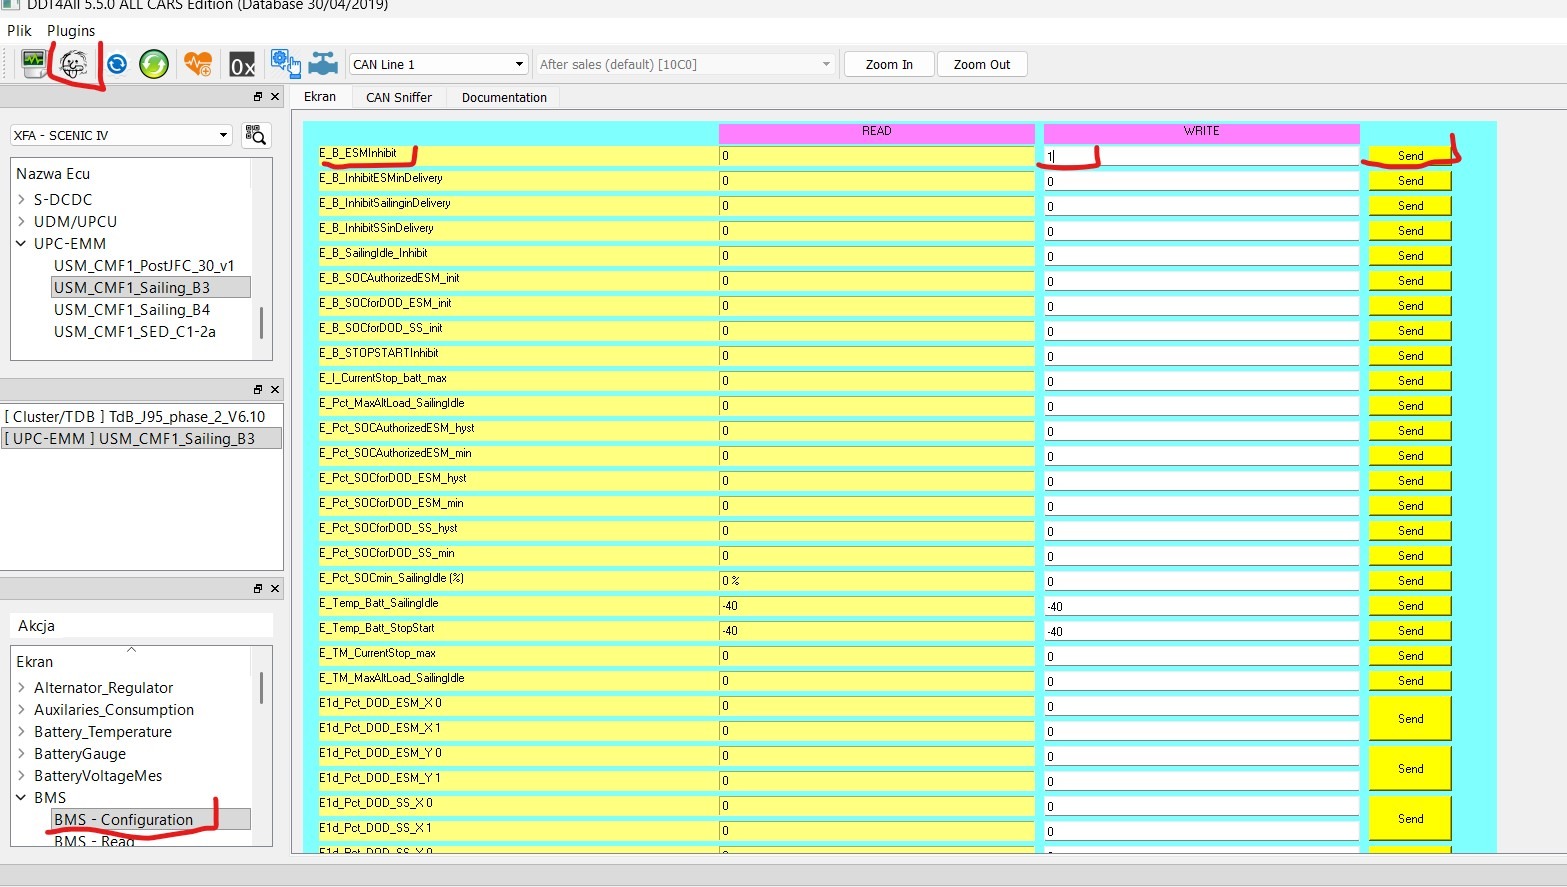Image resolution: width=1567 pixels, height=887 pixels.
Task: Click the orange heart diagnostic icon
Action: (198, 64)
